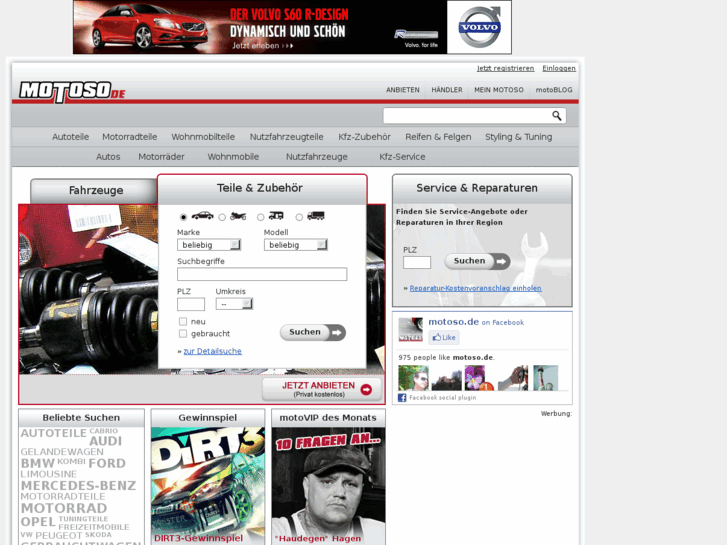Click the top search text box
The width and height of the screenshot is (727, 545).
(x=467, y=115)
